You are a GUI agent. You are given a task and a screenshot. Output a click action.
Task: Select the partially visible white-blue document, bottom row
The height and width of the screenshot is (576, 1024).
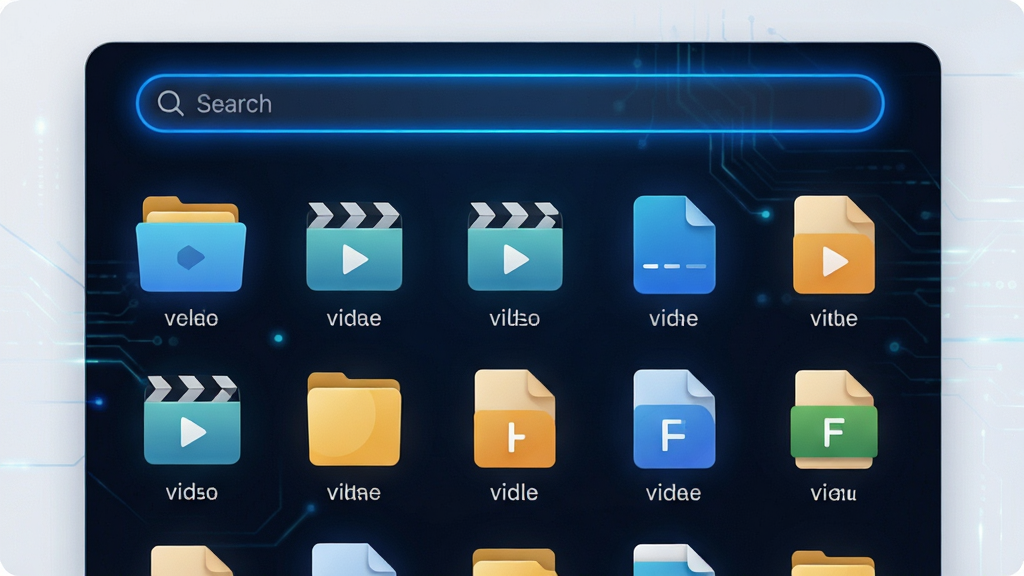[x=674, y=560]
